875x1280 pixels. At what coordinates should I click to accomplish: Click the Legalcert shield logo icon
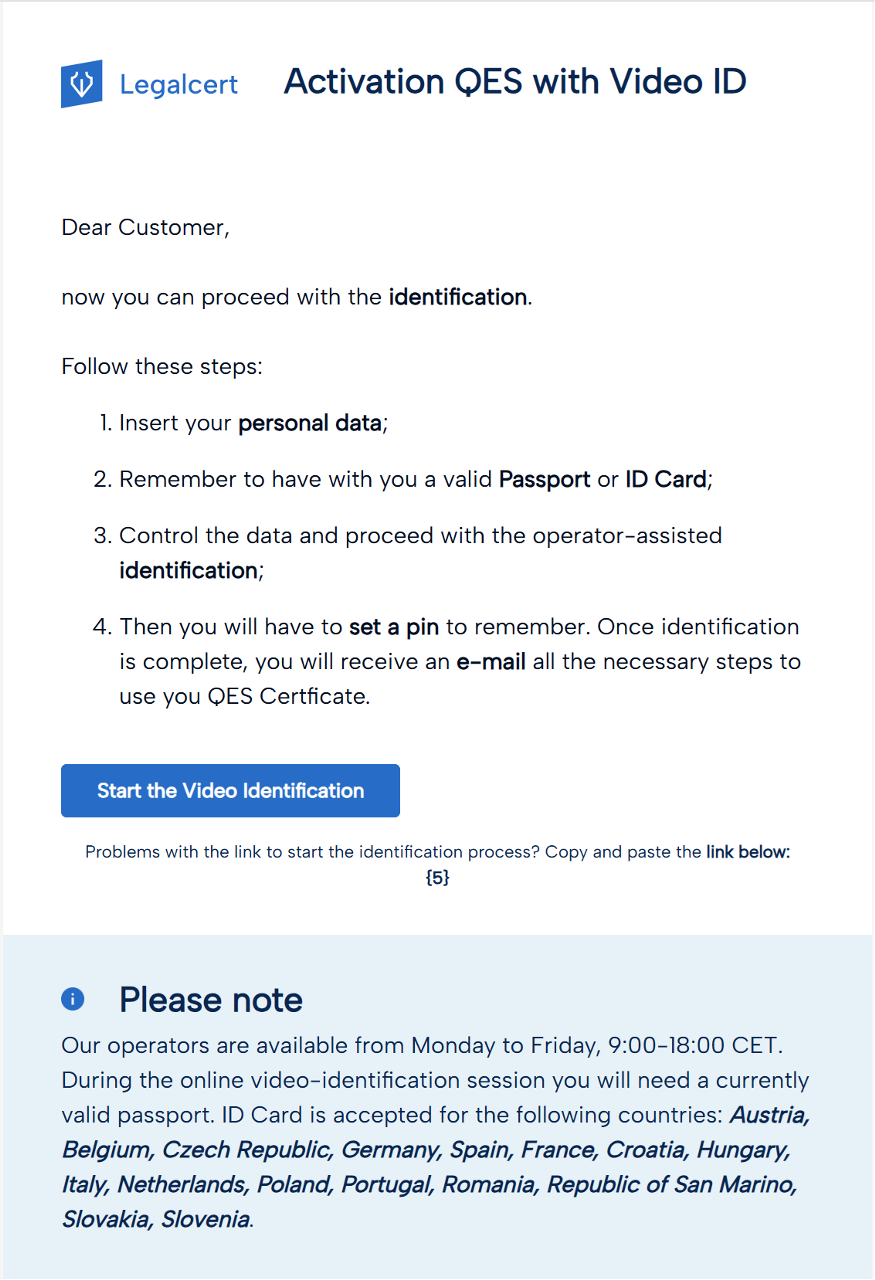tap(82, 84)
